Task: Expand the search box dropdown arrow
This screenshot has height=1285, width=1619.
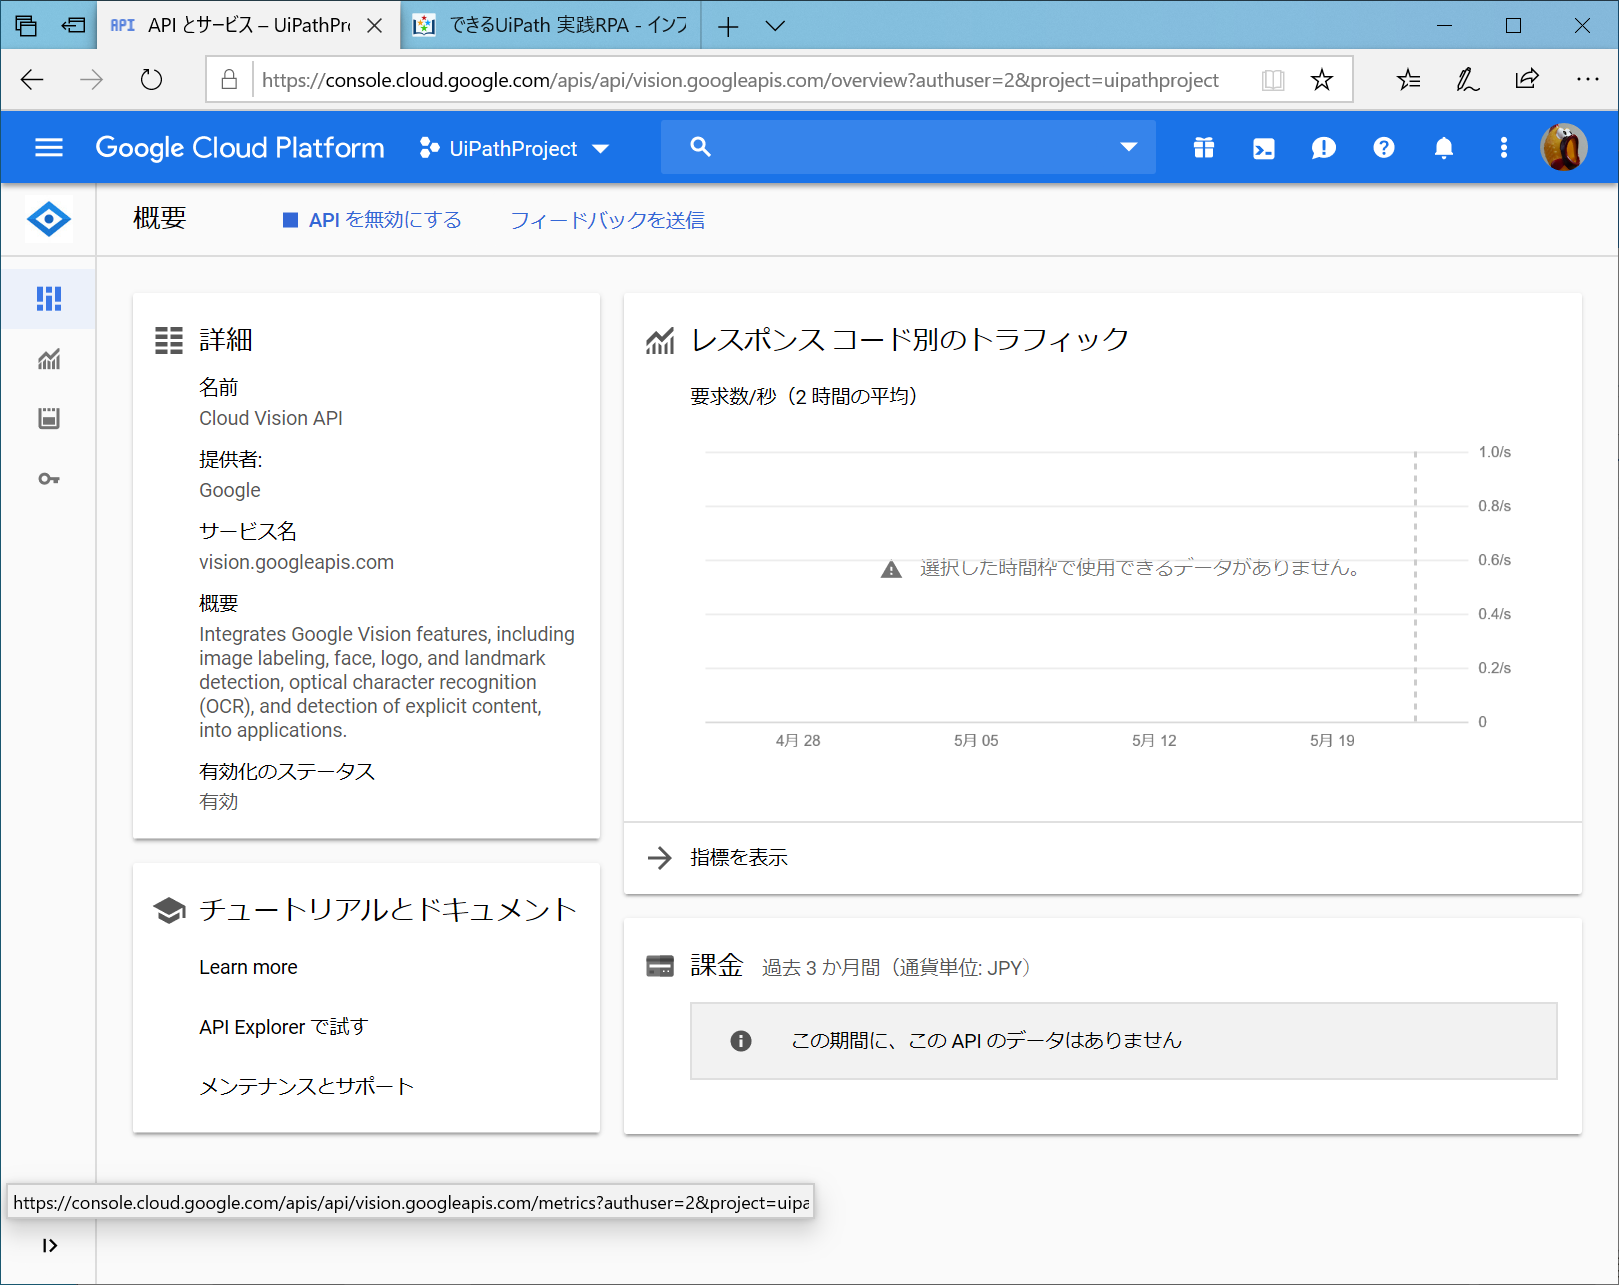Action: pos(1128,147)
